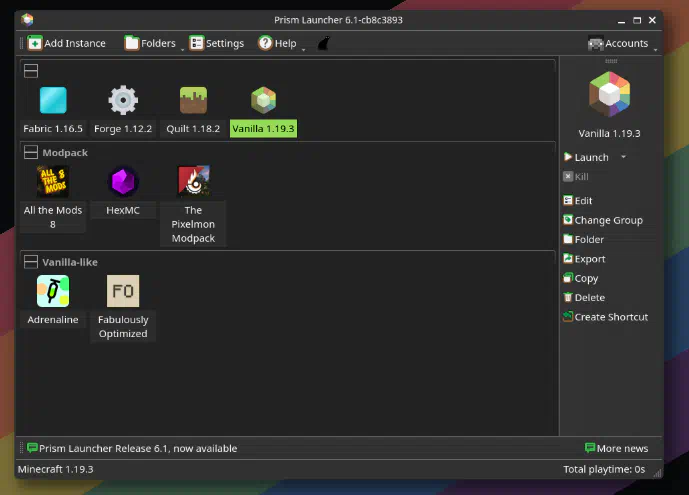Screen dimensions: 689x495
Task: Select the Quilt 1.18.2 grass block icon
Action: point(193,100)
